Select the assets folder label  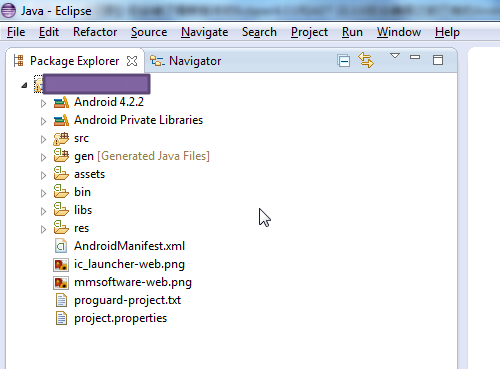tap(89, 174)
